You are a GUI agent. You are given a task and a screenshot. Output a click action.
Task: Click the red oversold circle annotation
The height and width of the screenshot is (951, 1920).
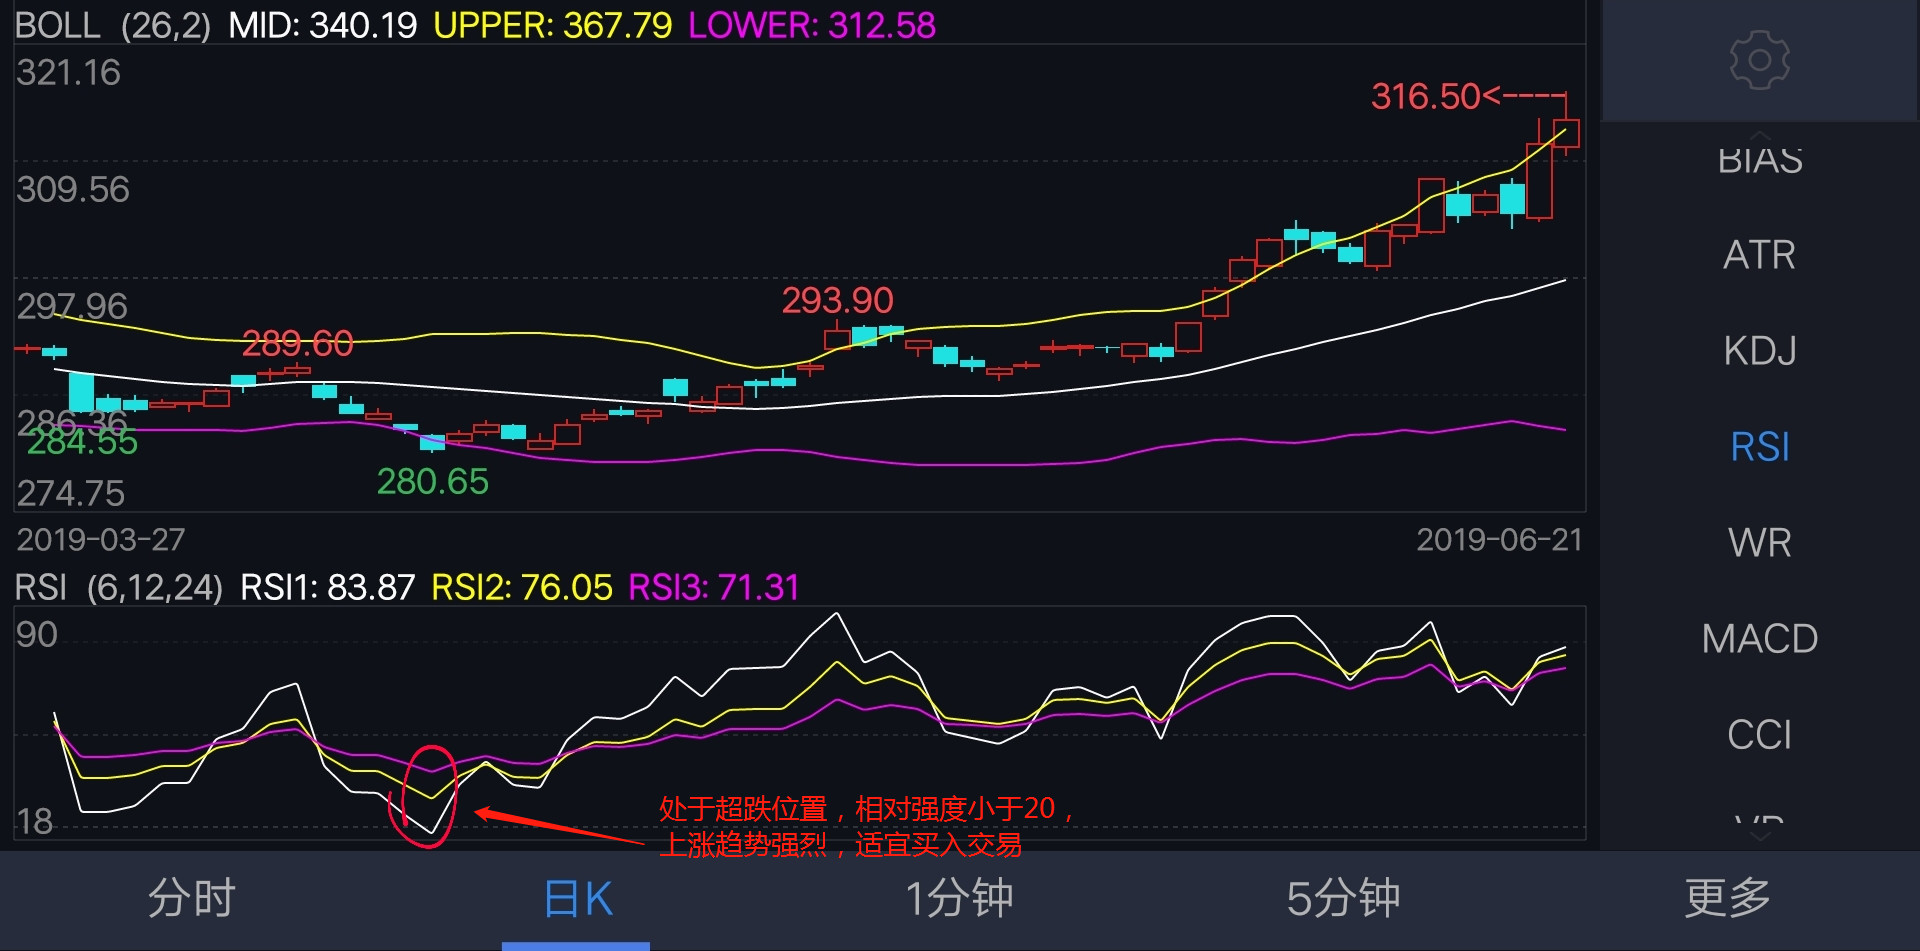pos(428,800)
